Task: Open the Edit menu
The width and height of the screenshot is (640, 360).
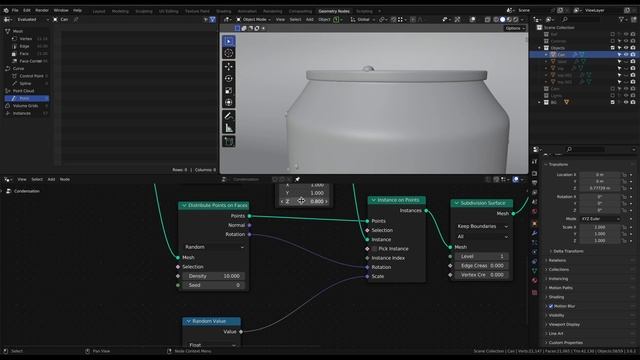Action: coord(27,10)
